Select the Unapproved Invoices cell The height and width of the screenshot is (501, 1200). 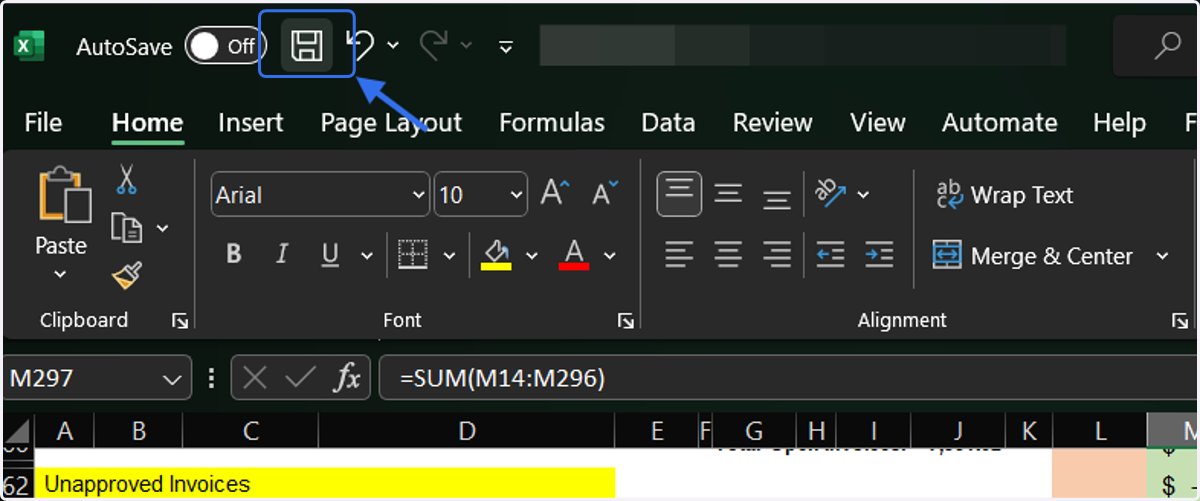click(x=325, y=484)
